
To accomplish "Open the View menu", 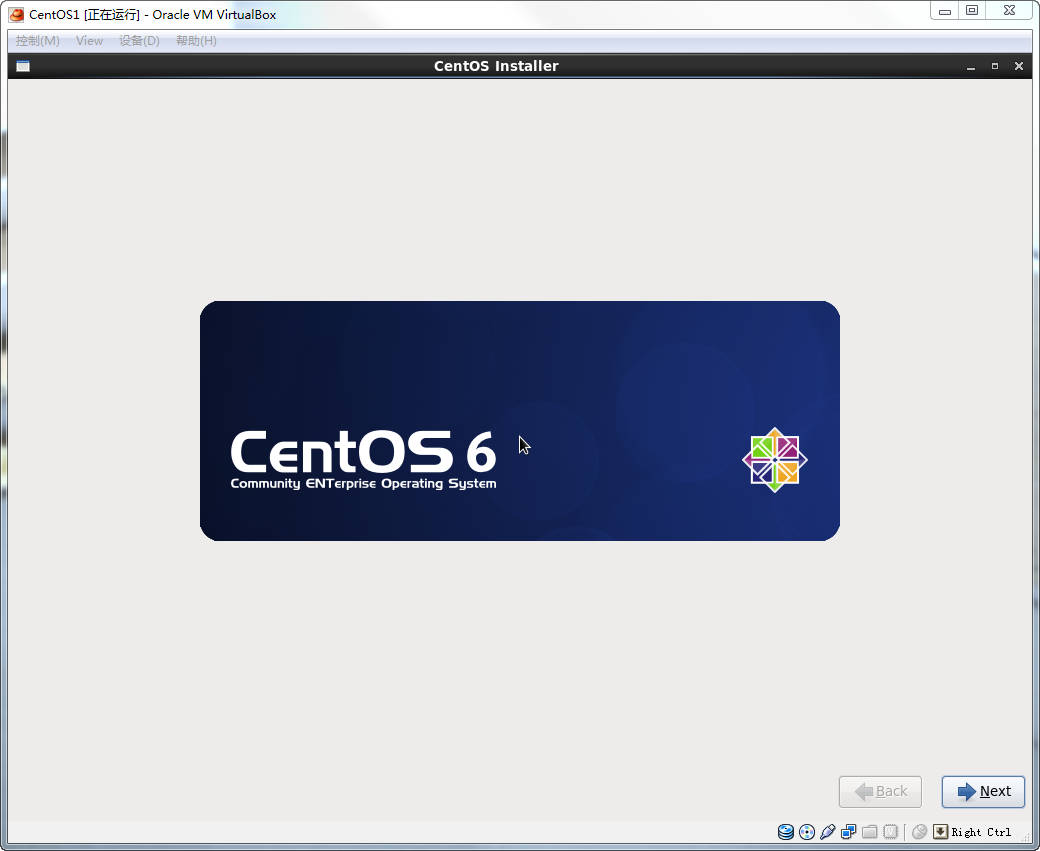I will (x=90, y=40).
